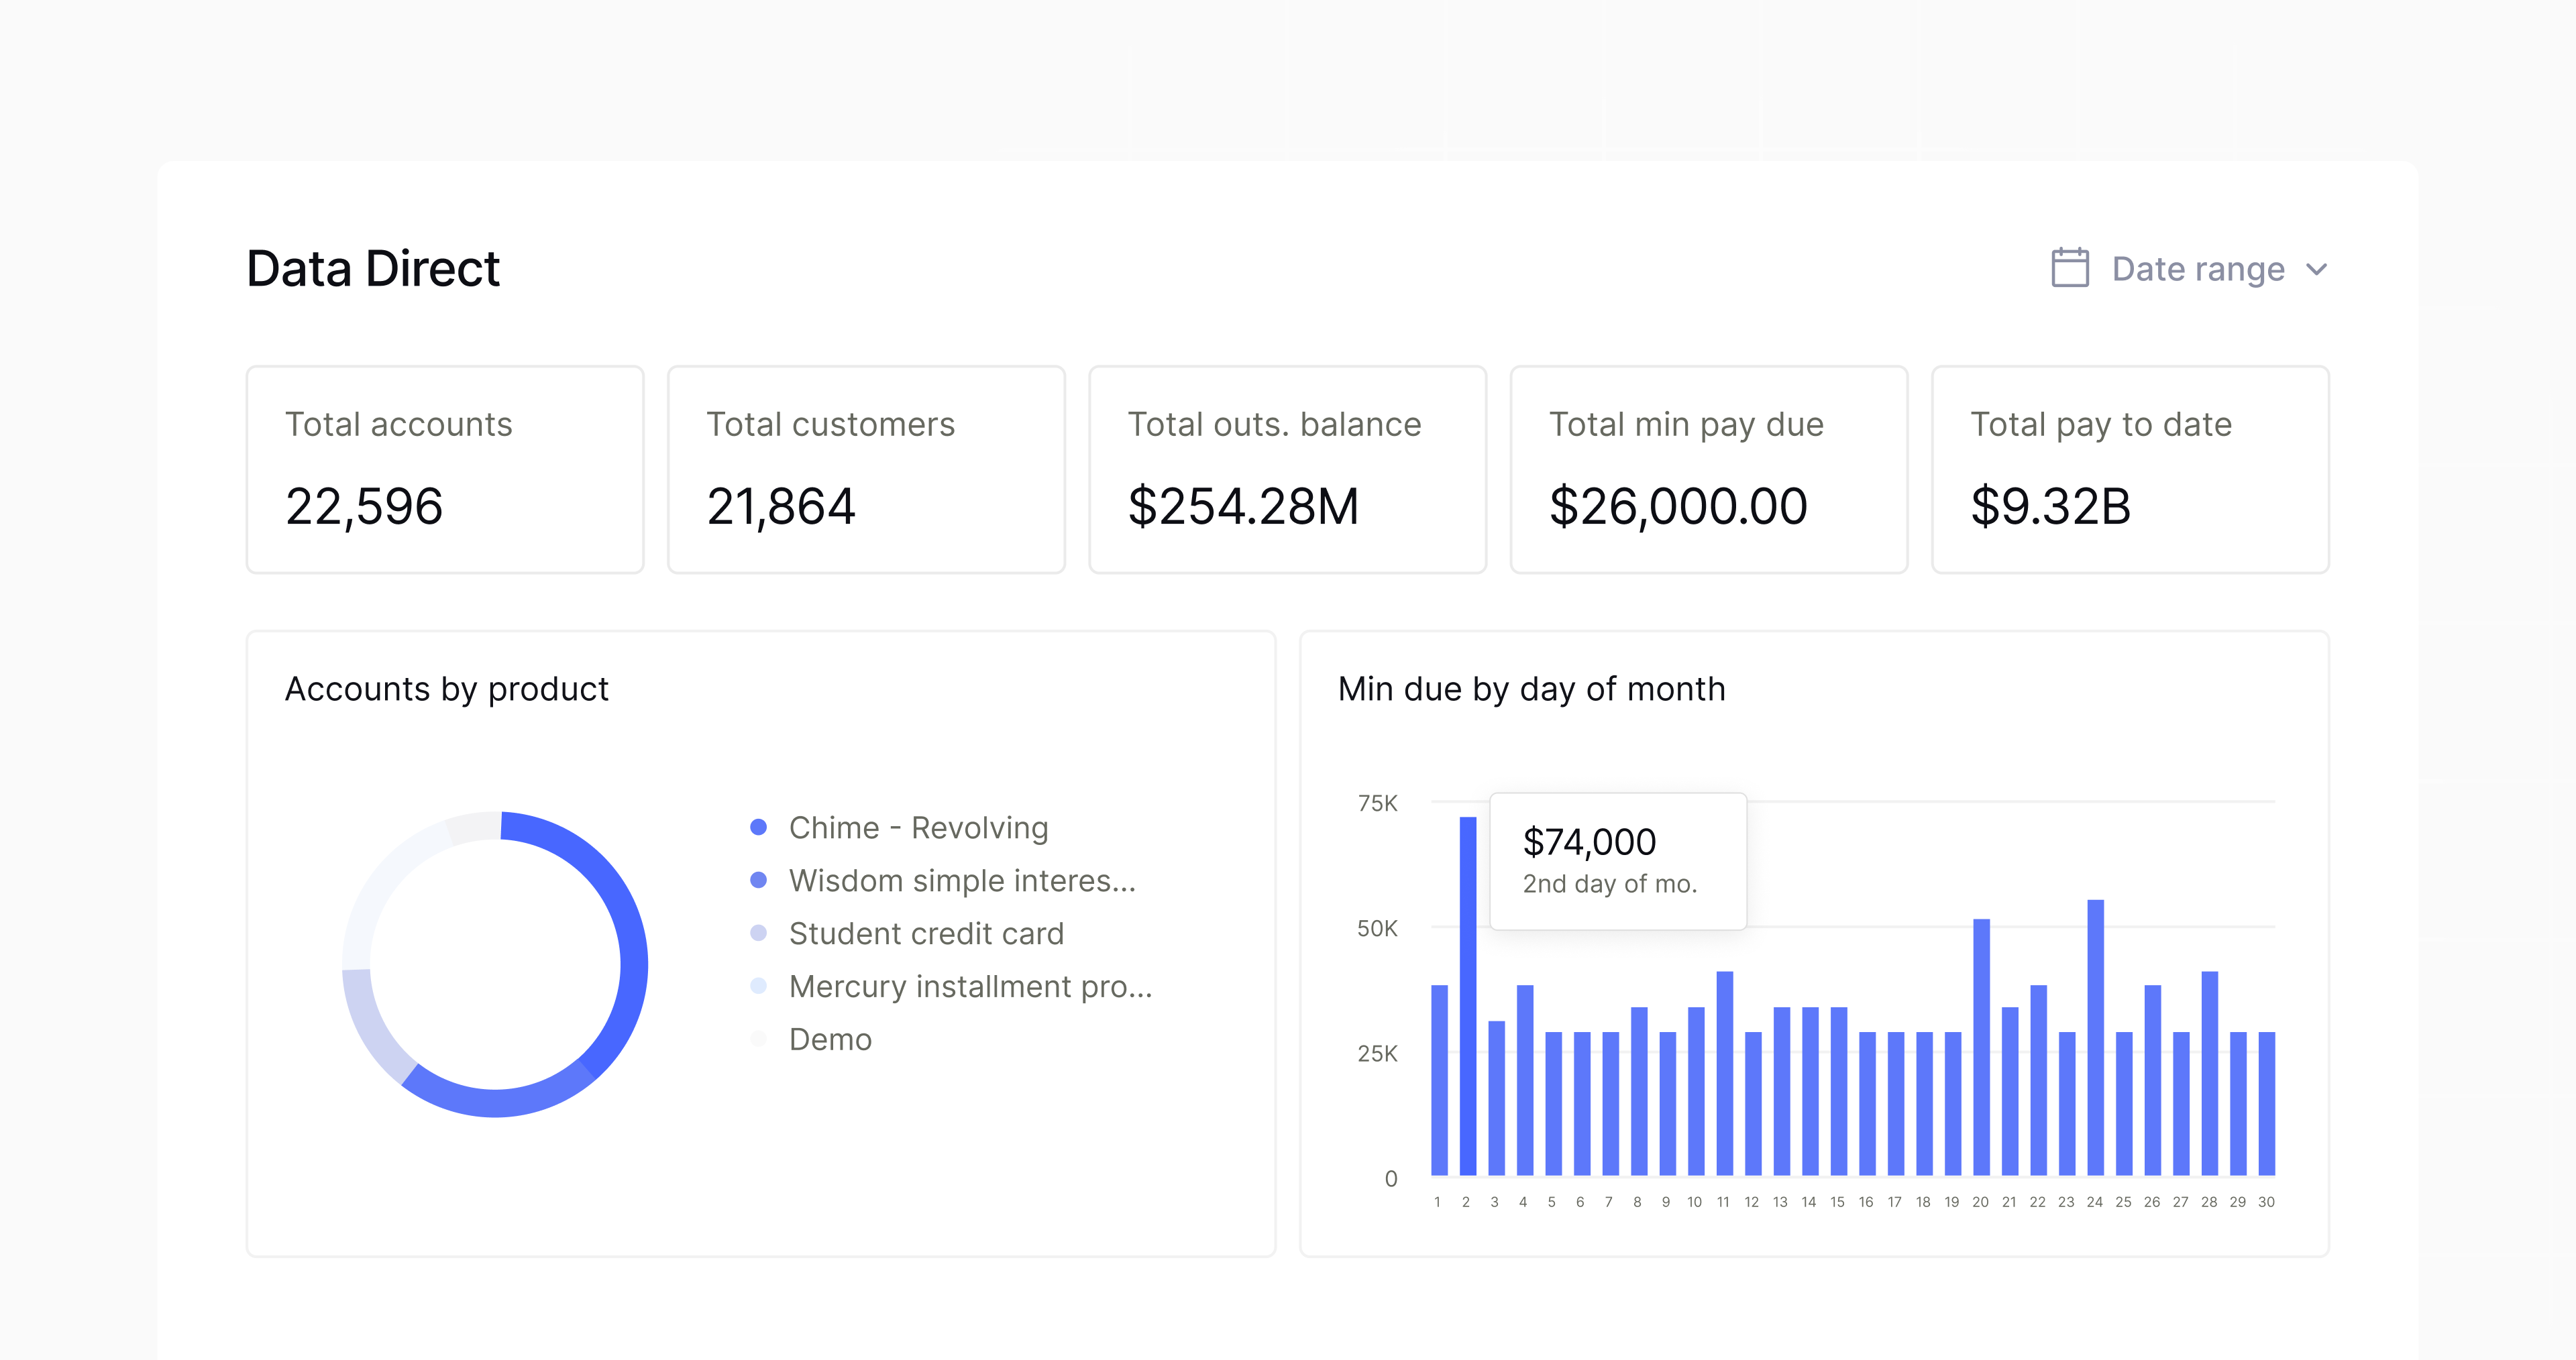Open the Total accounts card
Image resolution: width=2576 pixels, height=1360 pixels.
pyautogui.click(x=445, y=469)
